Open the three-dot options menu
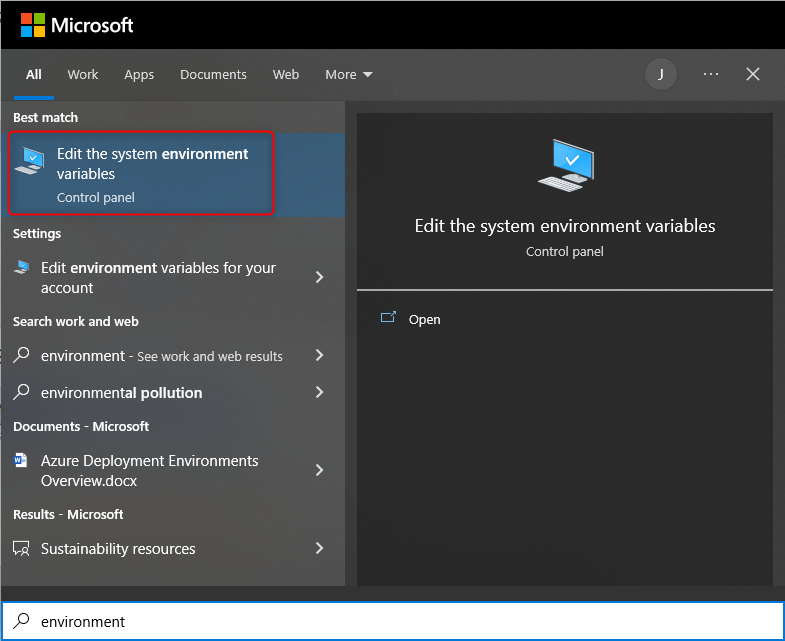 [x=711, y=74]
